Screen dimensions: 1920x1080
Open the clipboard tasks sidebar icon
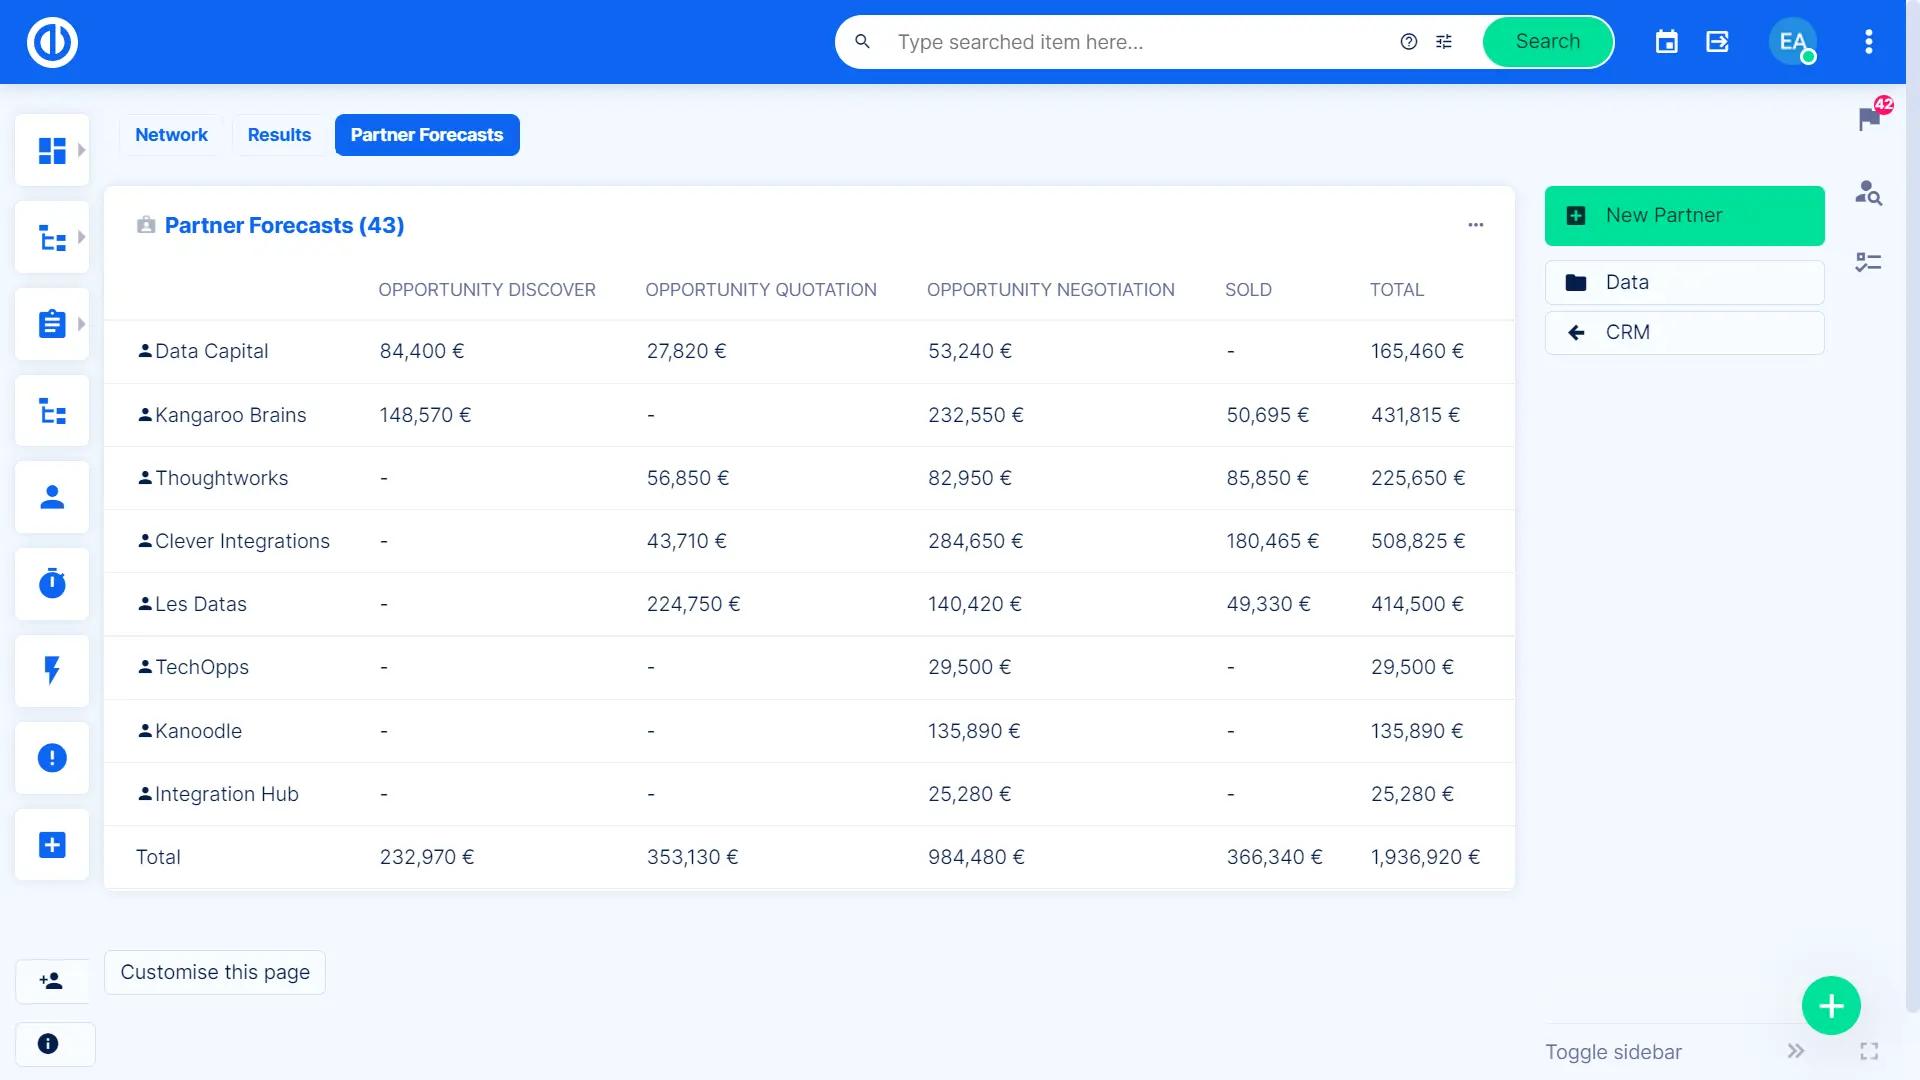pyautogui.click(x=52, y=324)
